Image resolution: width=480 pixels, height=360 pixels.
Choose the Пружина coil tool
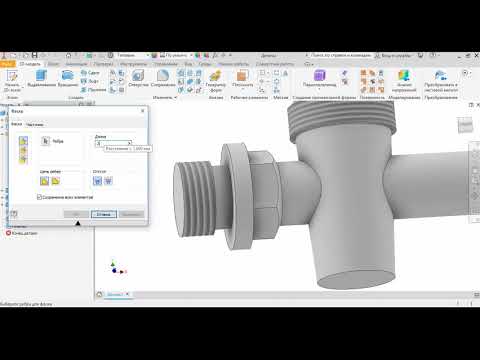[93, 90]
